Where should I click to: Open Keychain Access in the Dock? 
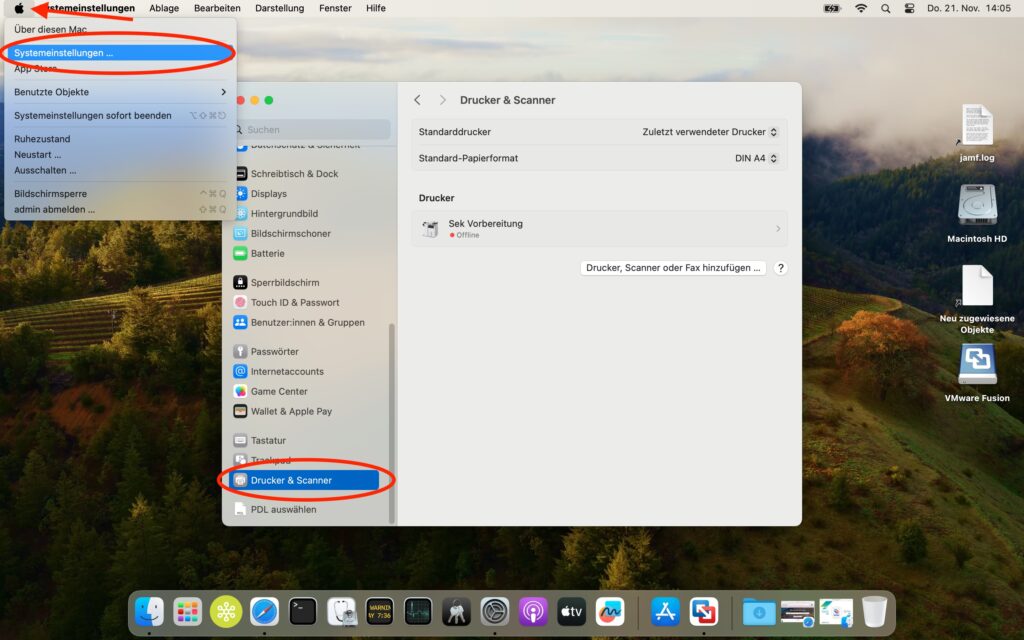(456, 611)
